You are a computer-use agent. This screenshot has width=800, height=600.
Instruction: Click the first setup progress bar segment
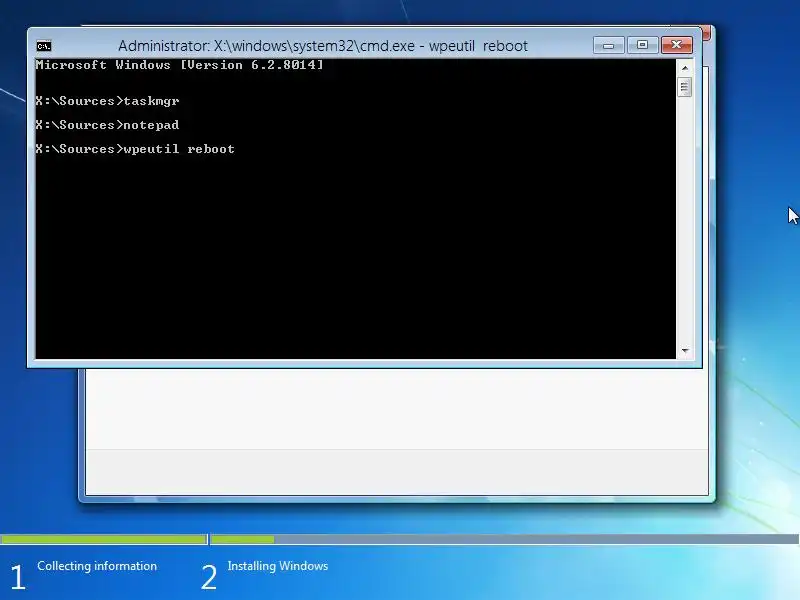pyautogui.click(x=104, y=539)
